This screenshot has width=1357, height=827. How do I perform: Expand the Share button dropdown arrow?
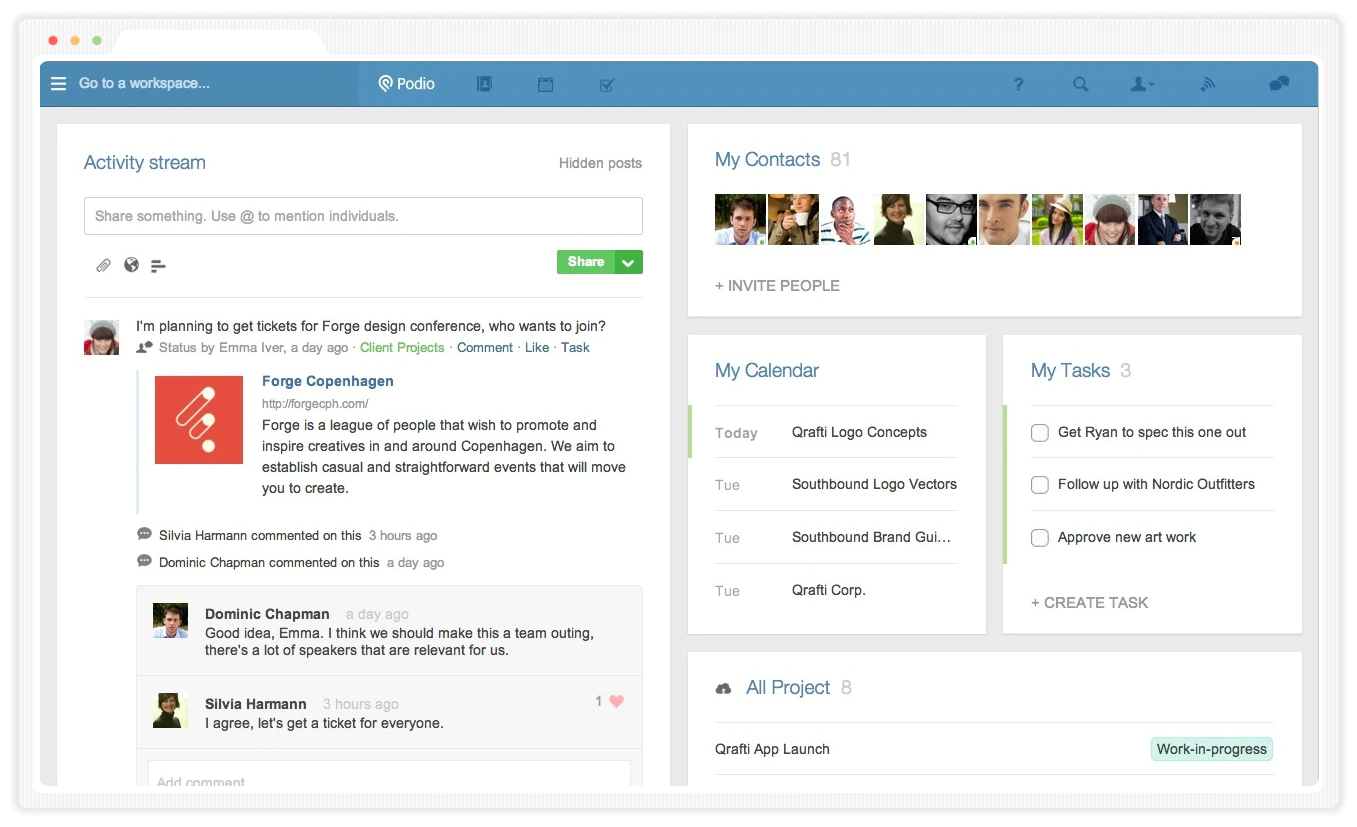pyautogui.click(x=629, y=262)
